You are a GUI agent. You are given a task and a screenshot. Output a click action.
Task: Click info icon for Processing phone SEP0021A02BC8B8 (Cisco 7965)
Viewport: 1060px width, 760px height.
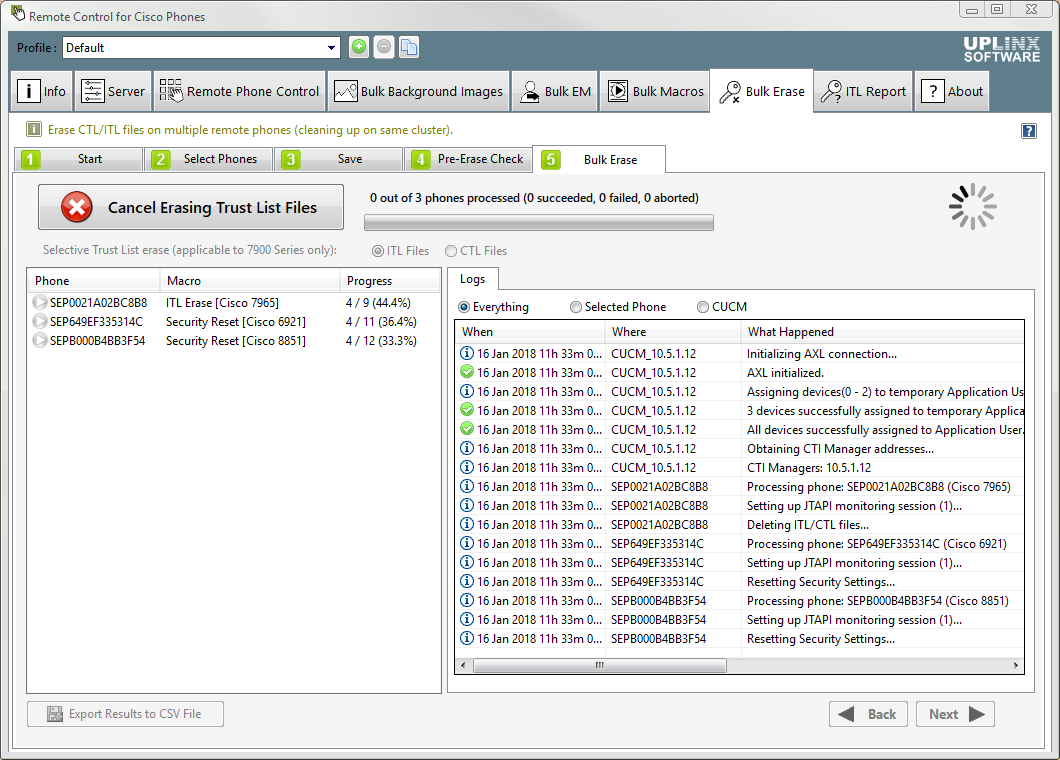click(x=466, y=486)
